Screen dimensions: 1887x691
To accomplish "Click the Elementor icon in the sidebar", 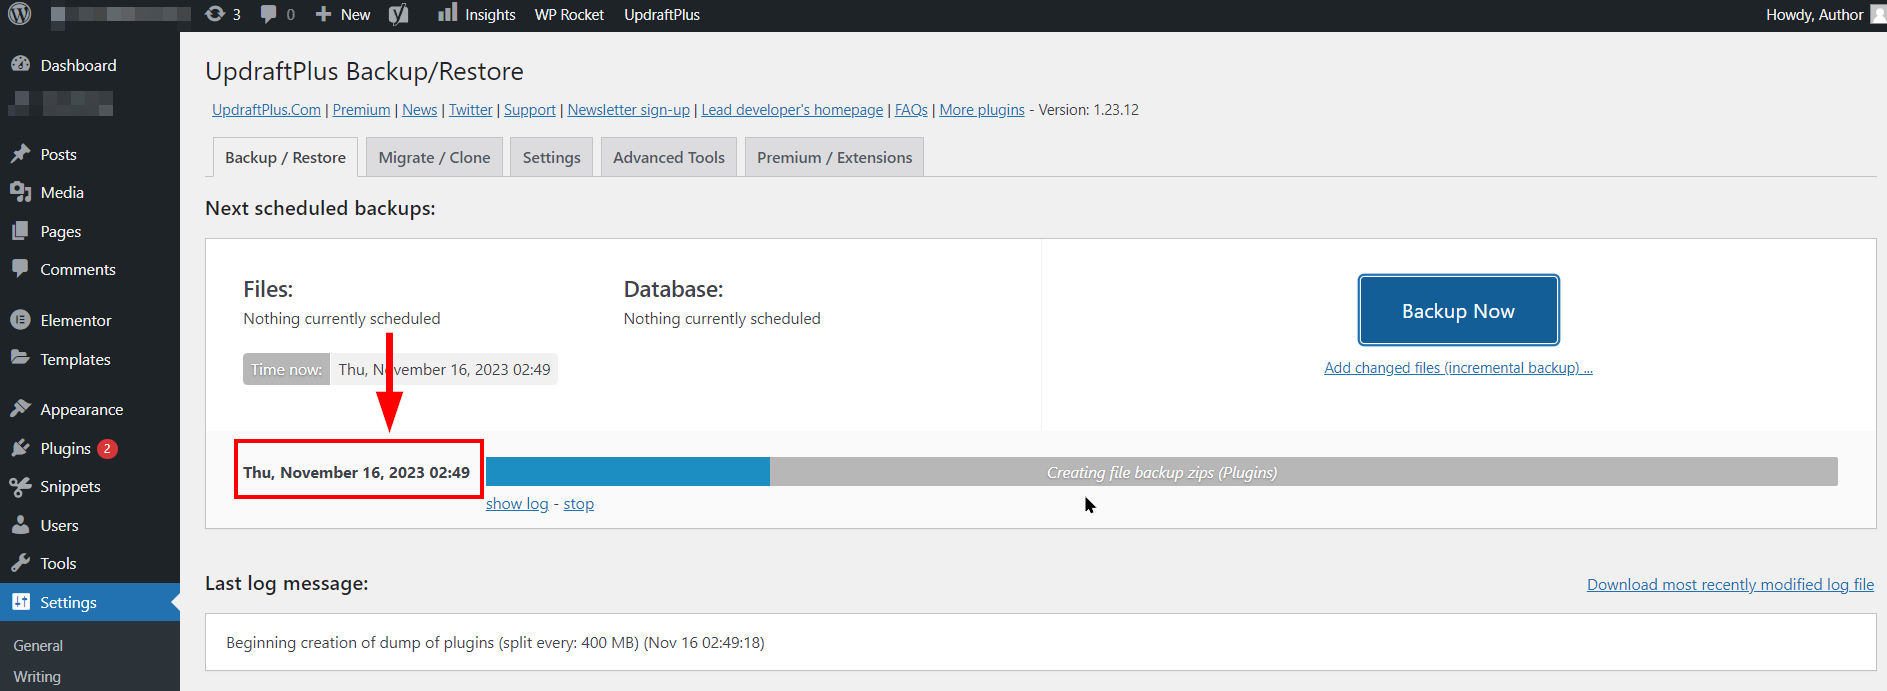I will click(20, 320).
